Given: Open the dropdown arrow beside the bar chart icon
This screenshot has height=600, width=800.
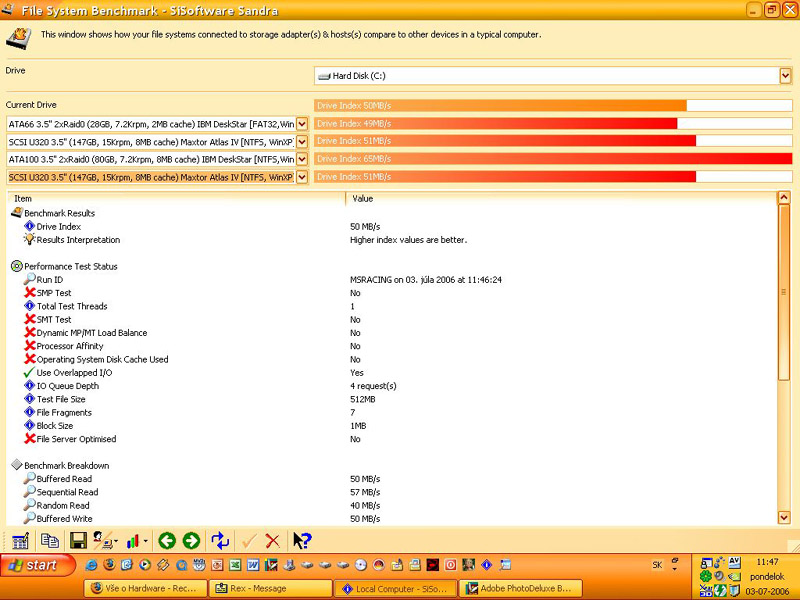Looking at the screenshot, I should pos(146,541).
